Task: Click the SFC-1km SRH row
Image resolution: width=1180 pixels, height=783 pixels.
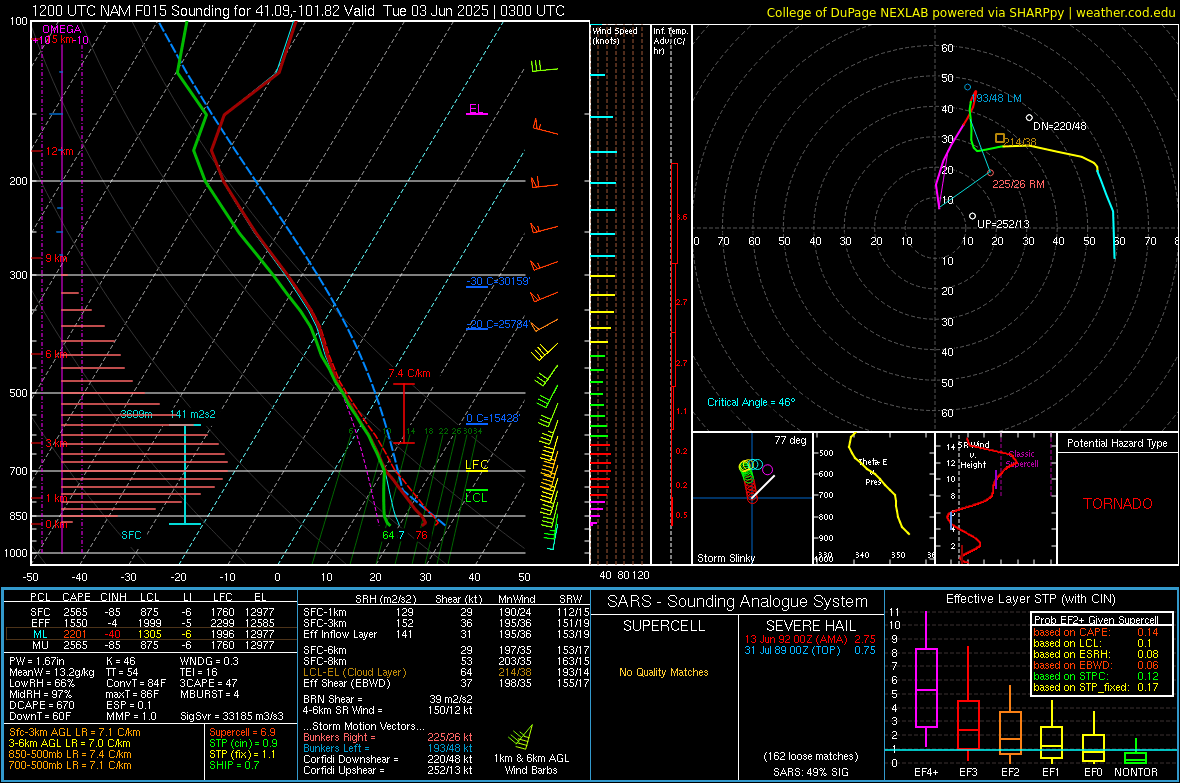Action: pos(446,612)
